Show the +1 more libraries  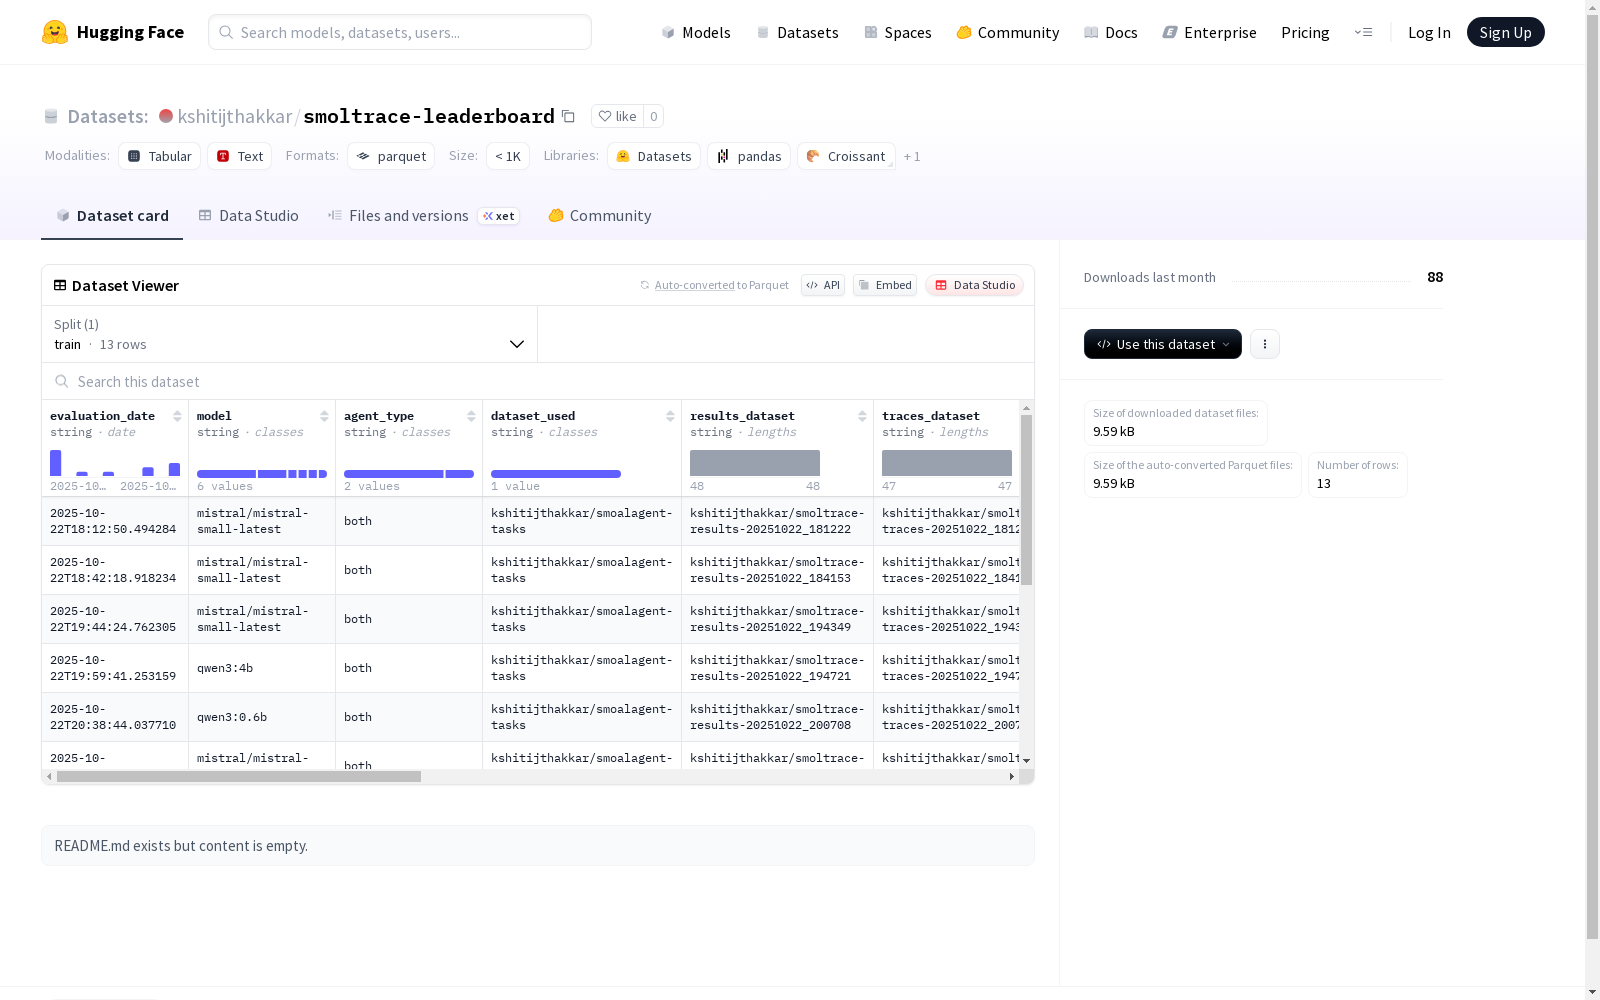tap(912, 156)
